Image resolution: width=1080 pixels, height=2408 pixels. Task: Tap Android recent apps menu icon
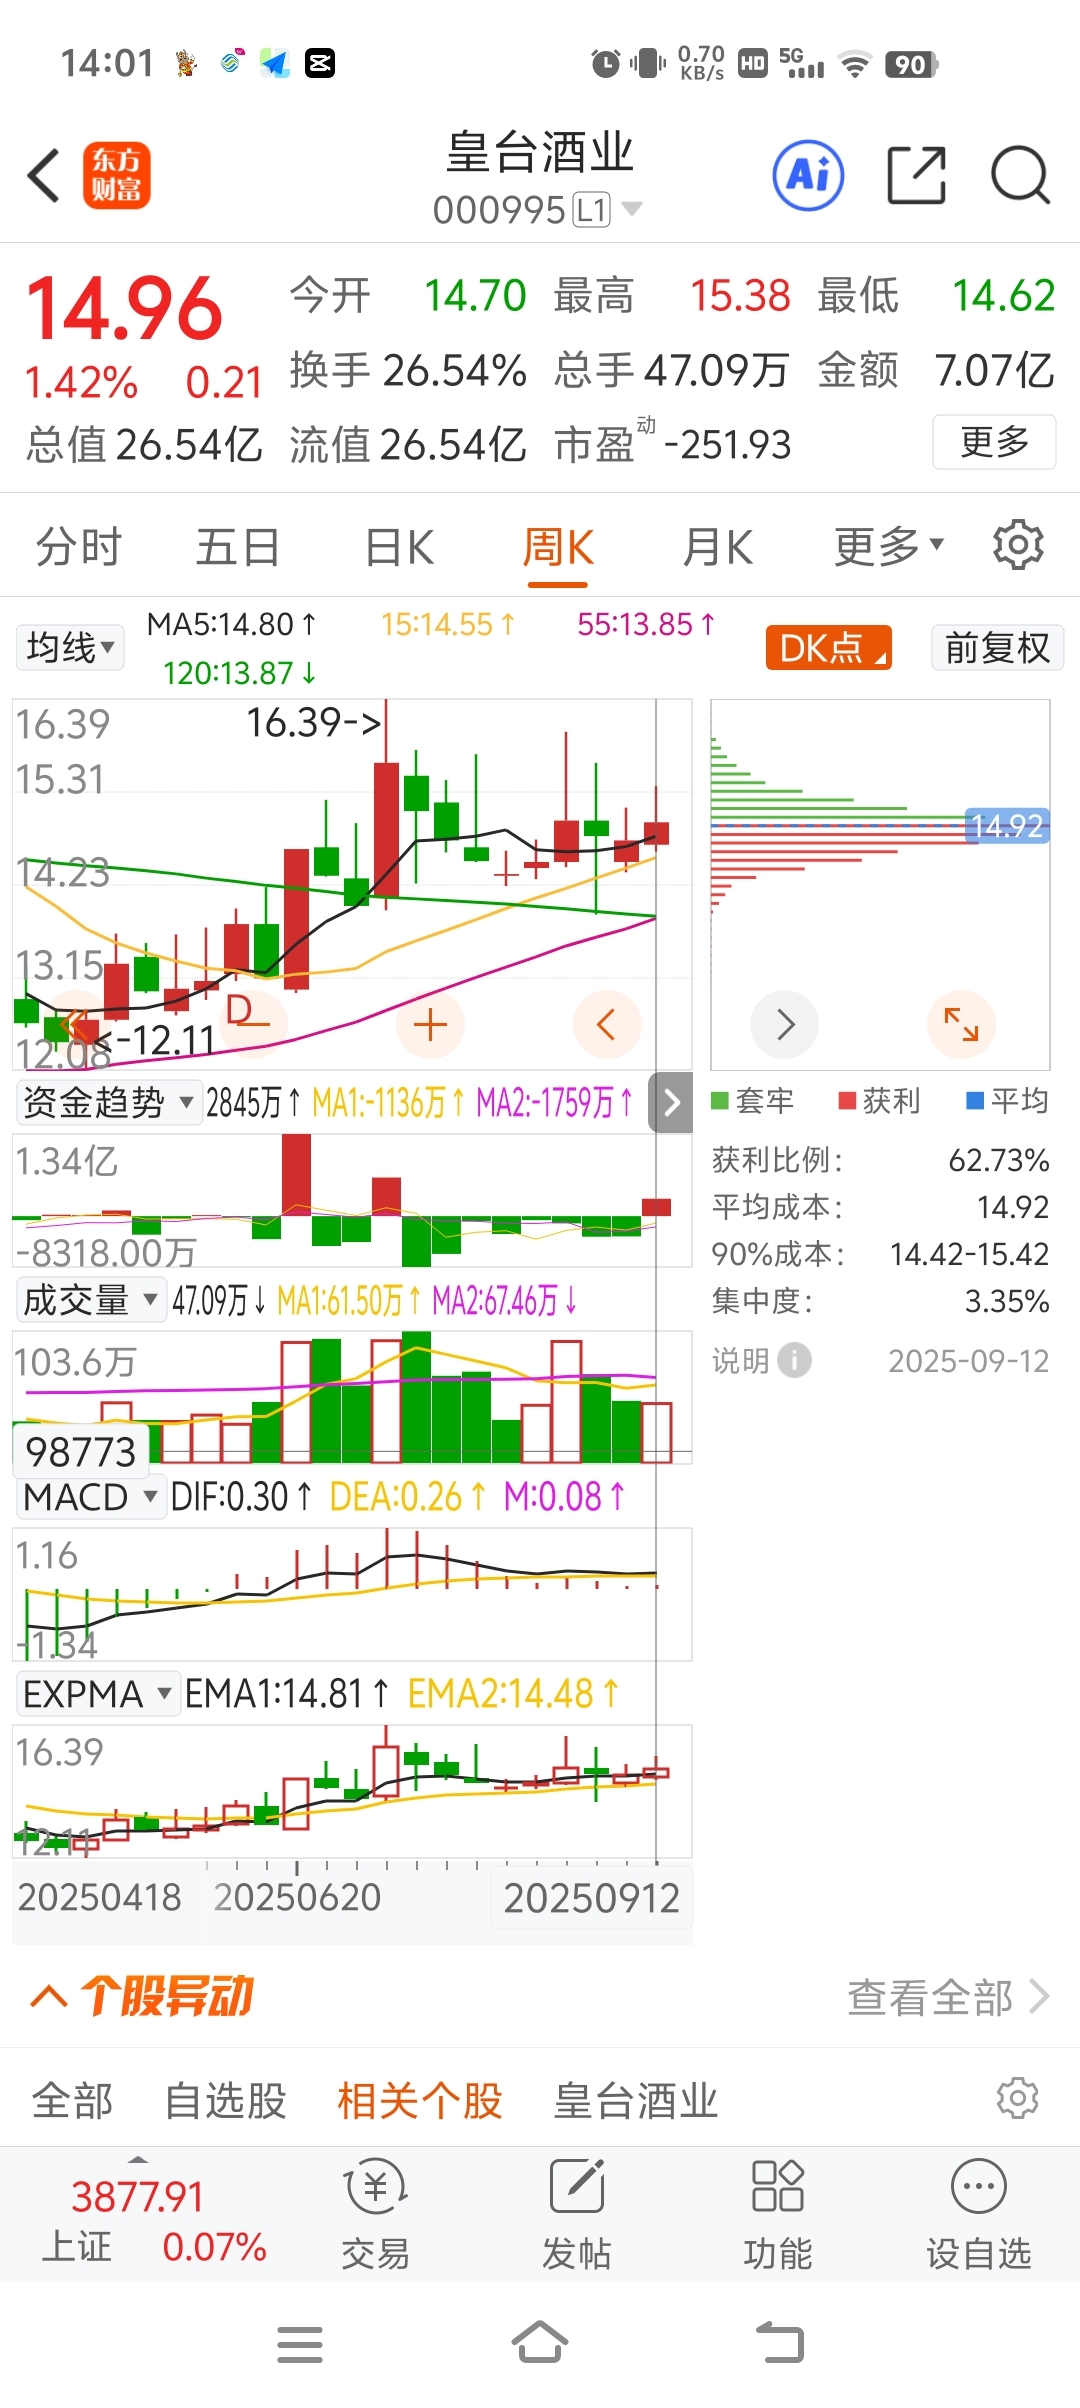pyautogui.click(x=300, y=2344)
